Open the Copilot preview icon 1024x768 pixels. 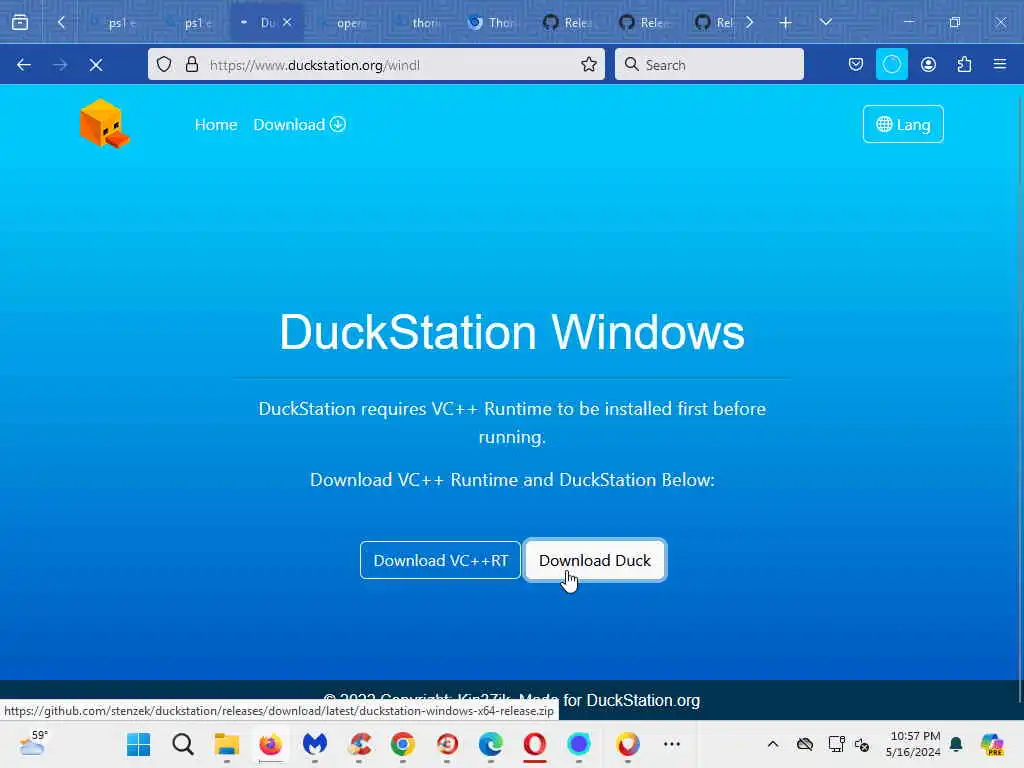click(x=991, y=744)
